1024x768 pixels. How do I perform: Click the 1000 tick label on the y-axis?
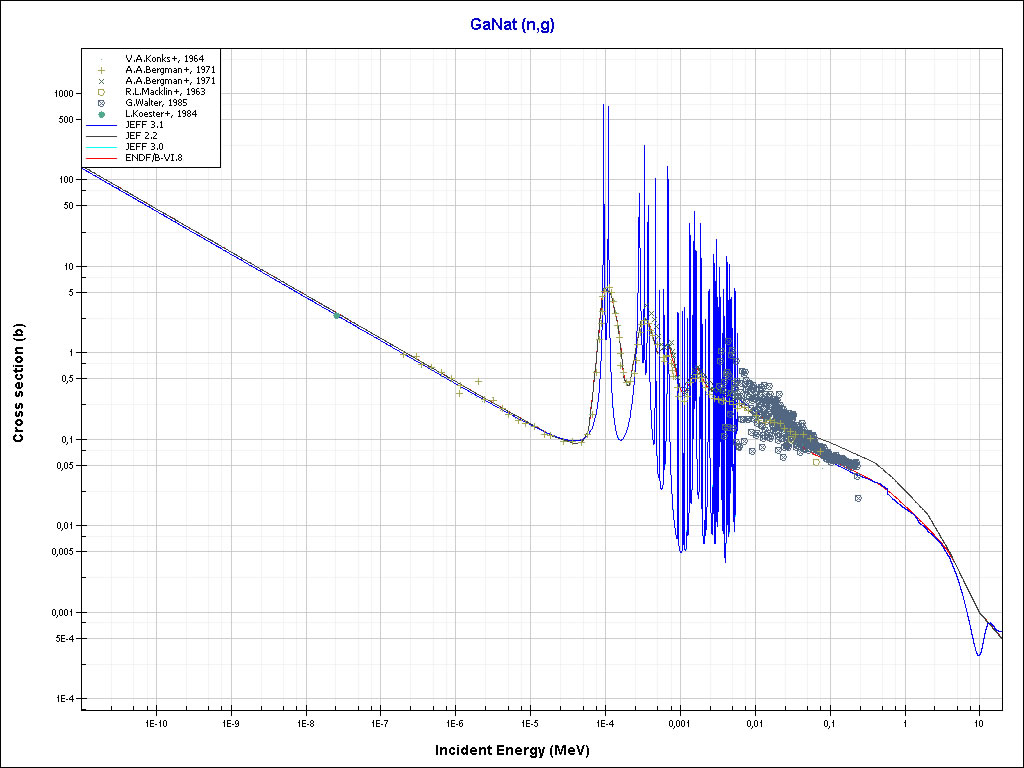click(63, 93)
